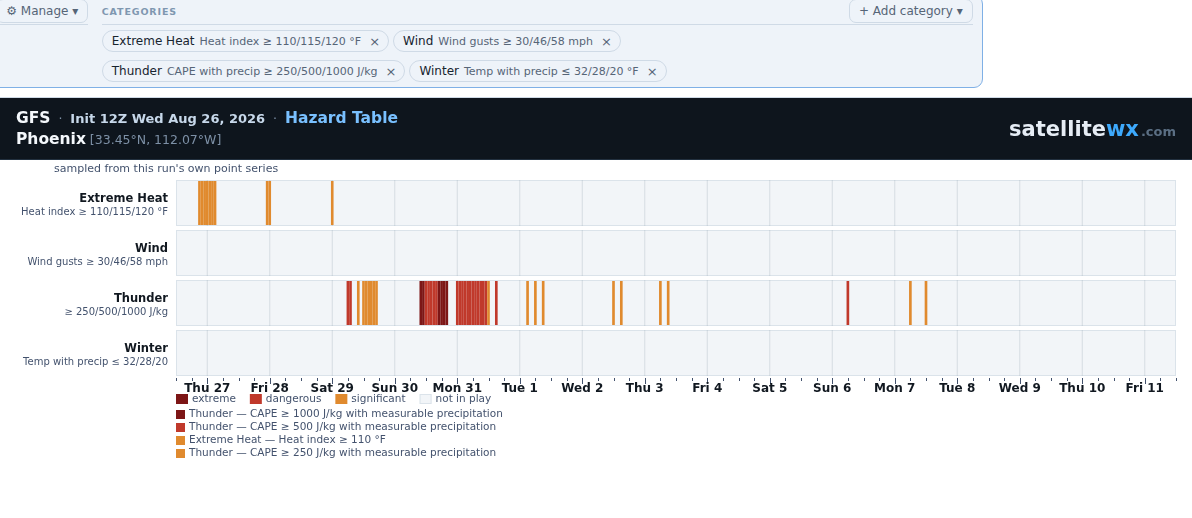Click the not in play legend swatch
The image size is (1192, 518).
(426, 399)
